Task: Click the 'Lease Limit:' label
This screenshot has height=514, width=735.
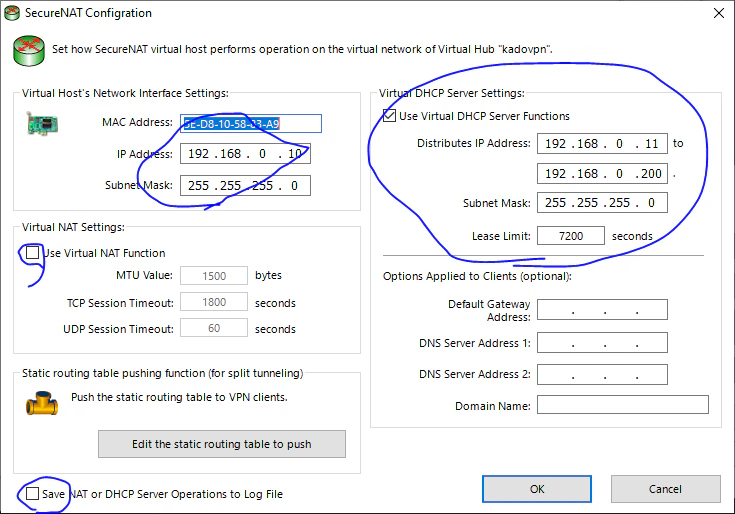Action: [501, 236]
